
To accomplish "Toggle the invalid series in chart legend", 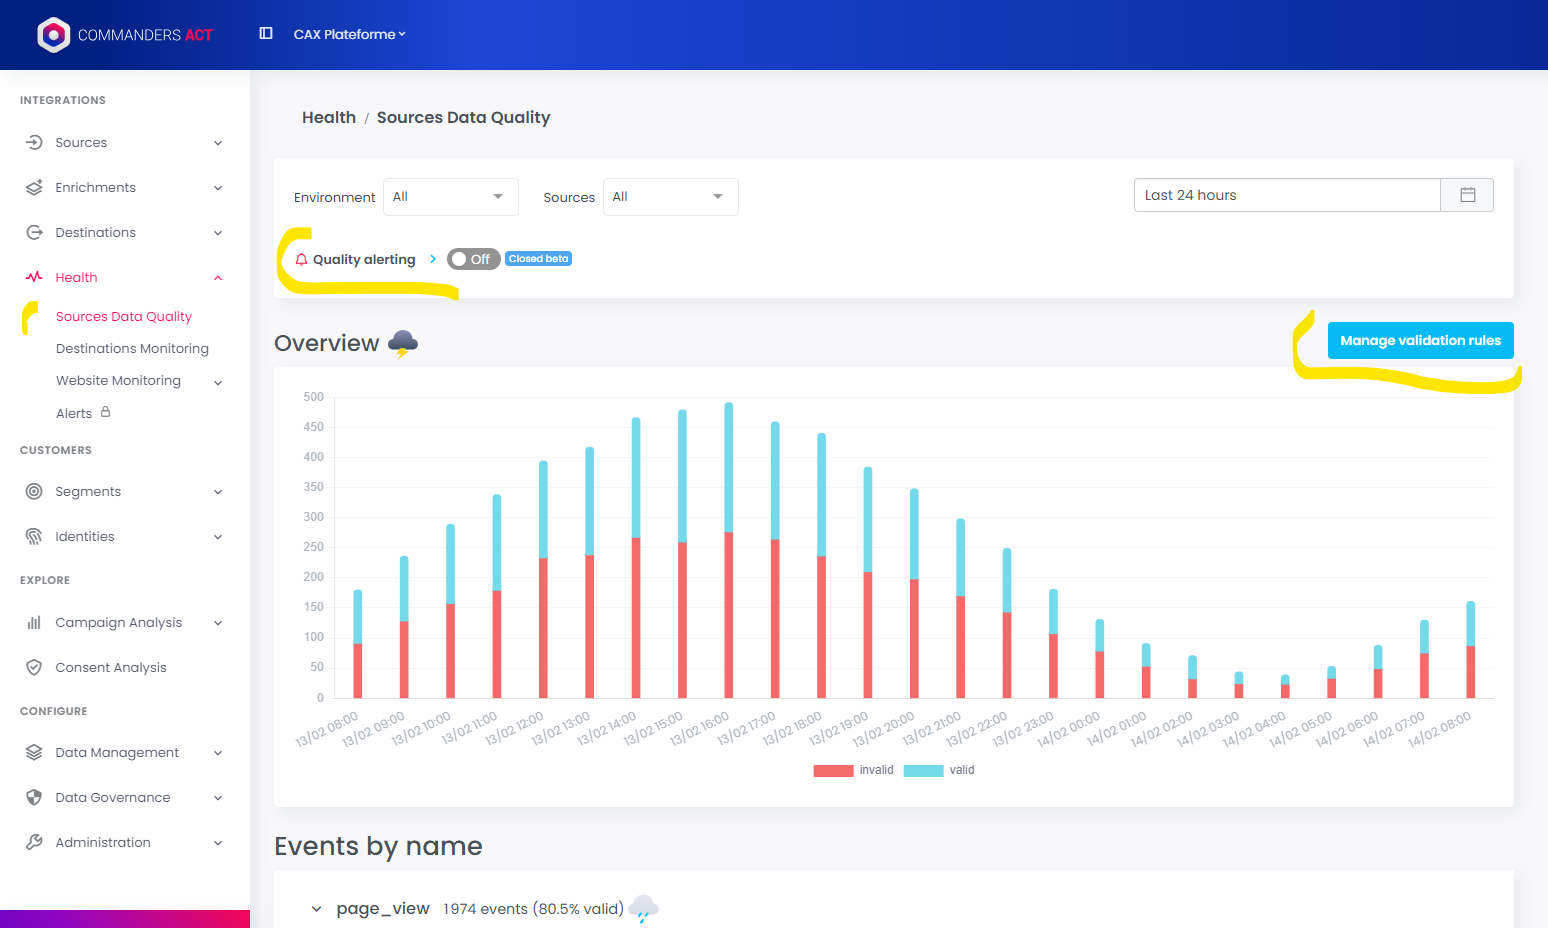I will (x=854, y=770).
